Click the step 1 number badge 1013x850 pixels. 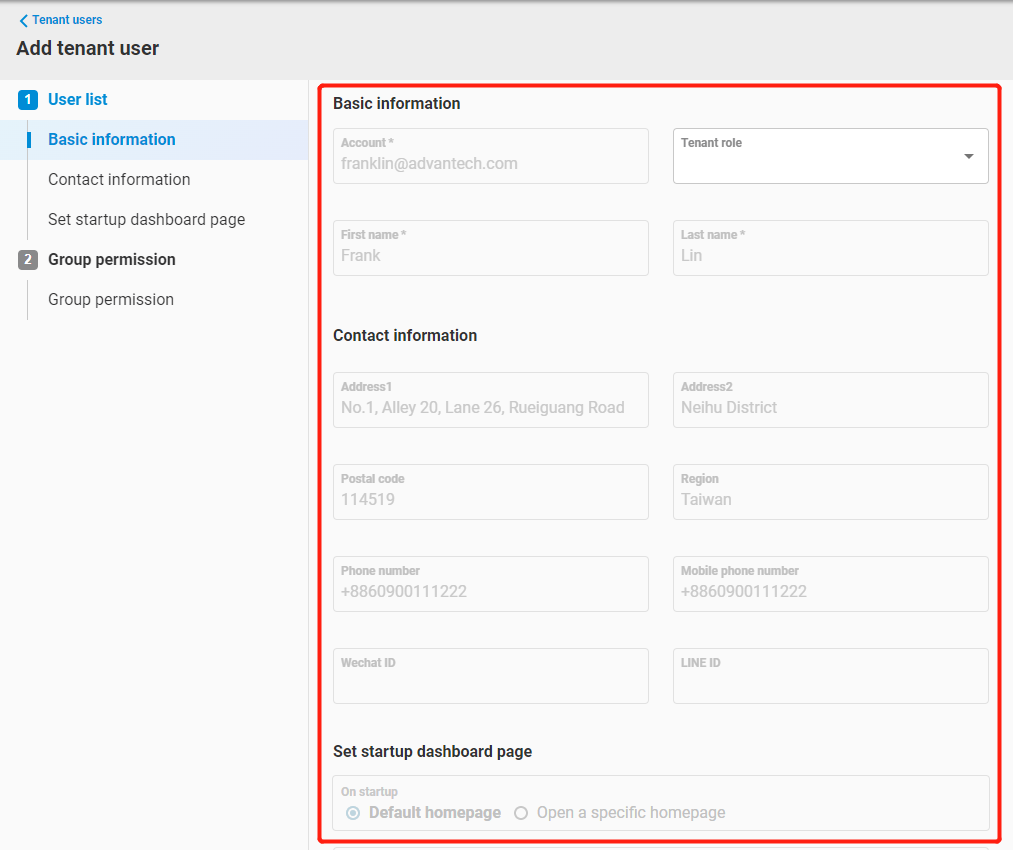(x=28, y=100)
